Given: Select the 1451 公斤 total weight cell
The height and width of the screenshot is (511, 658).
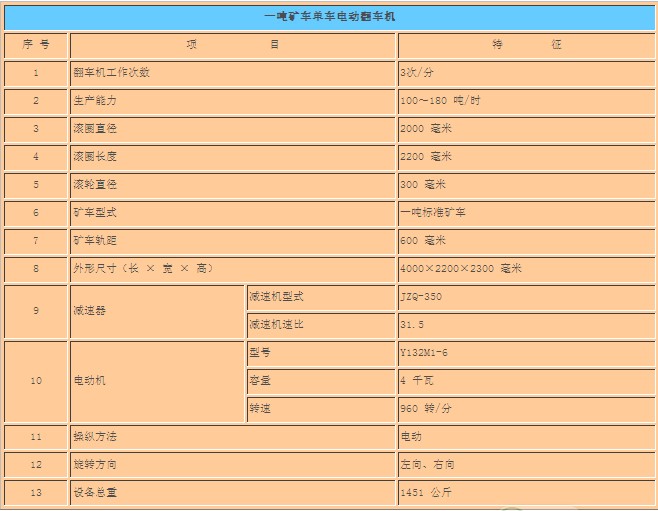Looking at the screenshot, I should (x=424, y=493).
